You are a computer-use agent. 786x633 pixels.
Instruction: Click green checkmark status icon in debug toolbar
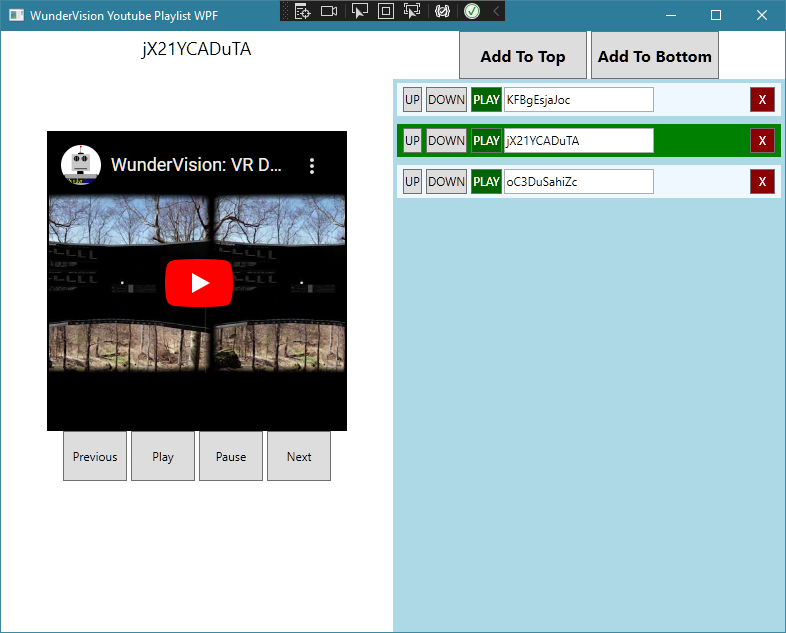[472, 11]
